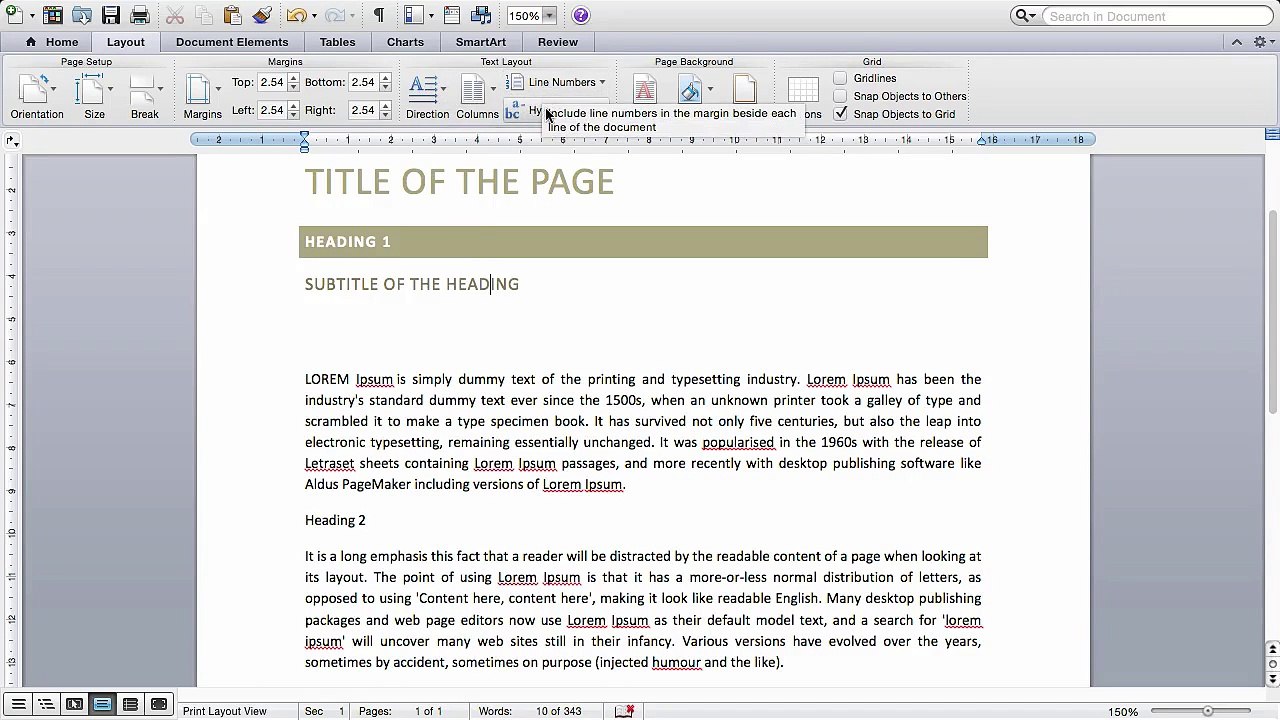Click the Sidebar icon
Viewport: 1280px width, 720px height.
pos(413,15)
